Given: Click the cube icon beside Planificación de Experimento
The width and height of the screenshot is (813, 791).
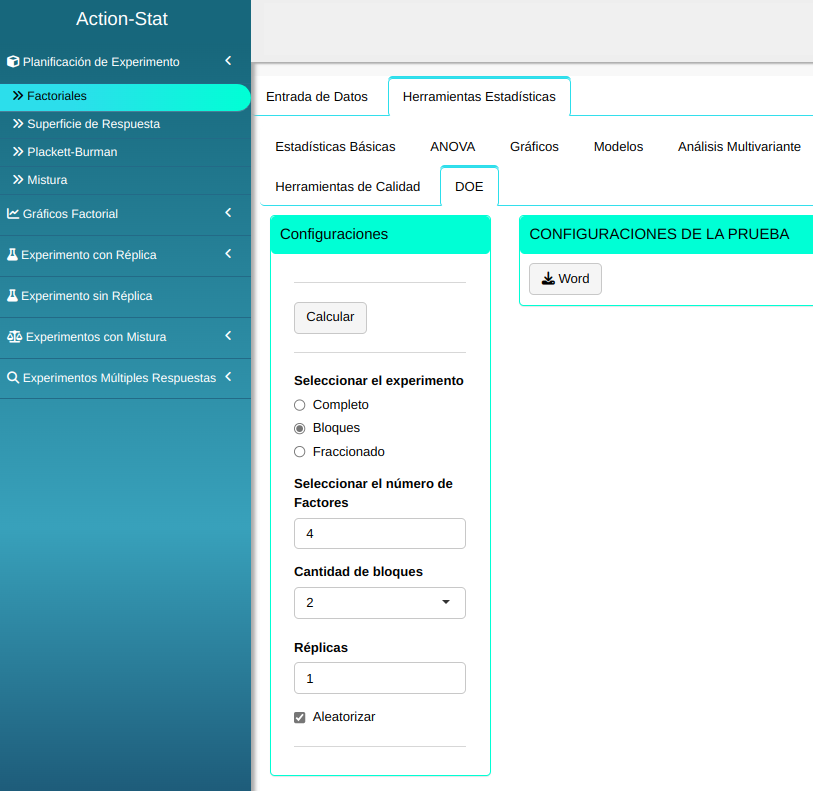Looking at the screenshot, I should coord(13,62).
